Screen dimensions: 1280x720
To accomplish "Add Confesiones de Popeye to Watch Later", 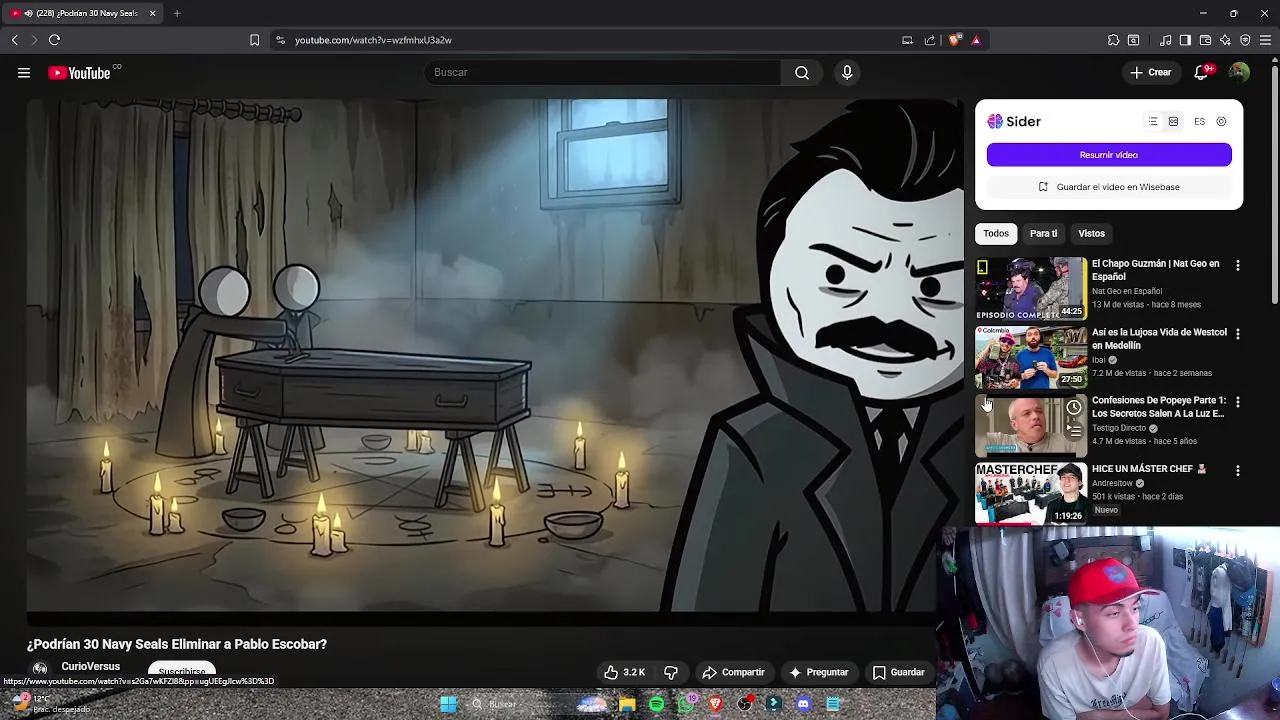I will point(1073,407).
